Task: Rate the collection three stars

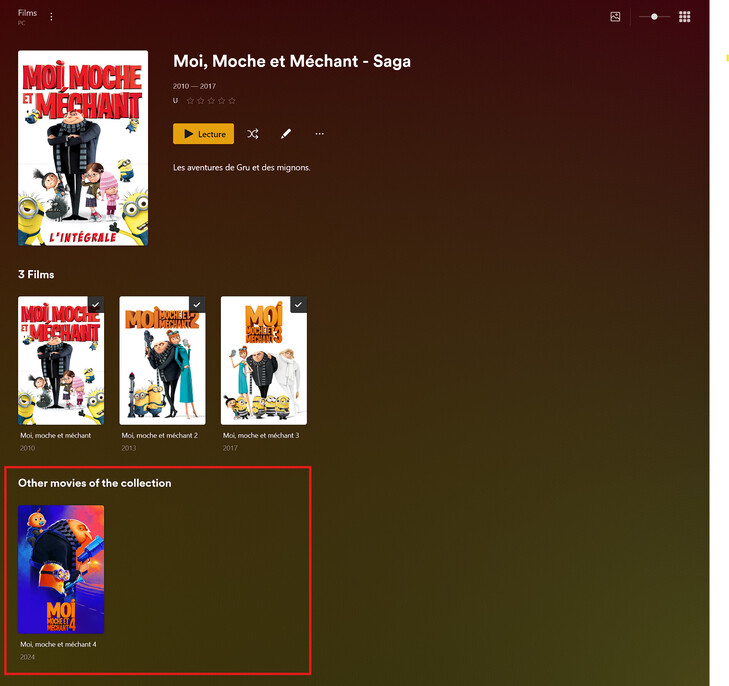Action: (x=211, y=101)
